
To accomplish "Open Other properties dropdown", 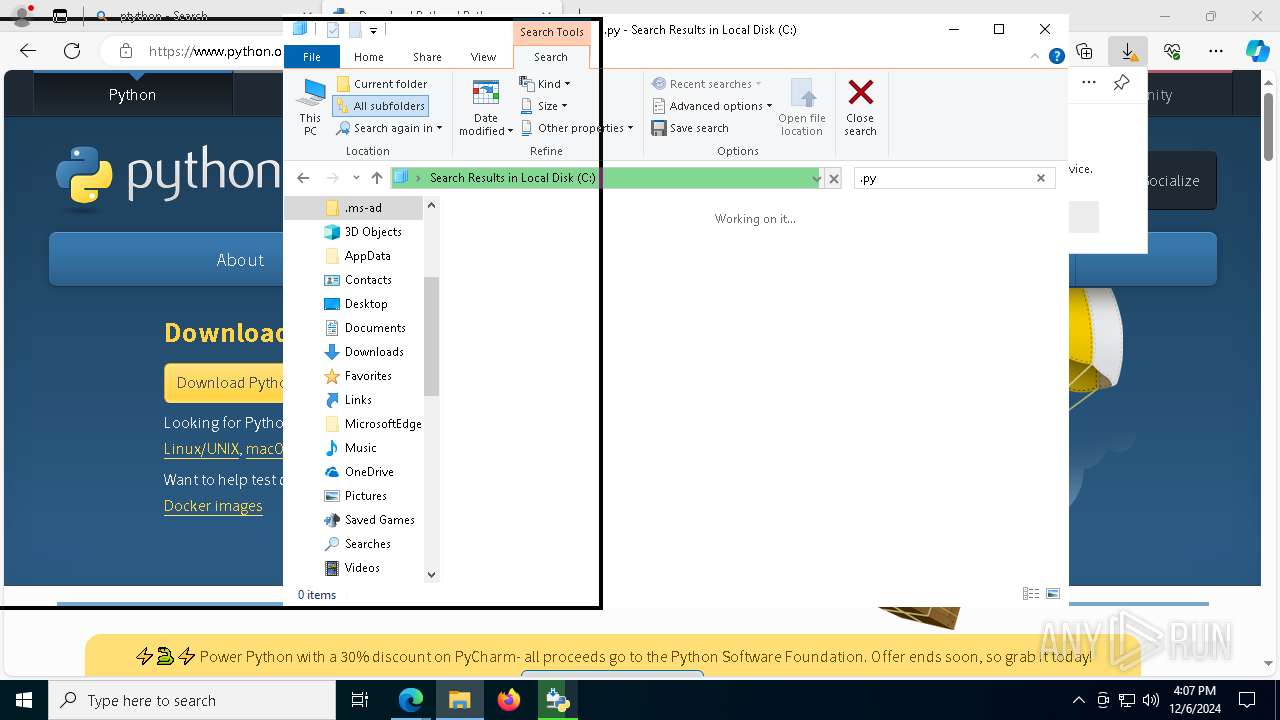I will pos(577,128).
